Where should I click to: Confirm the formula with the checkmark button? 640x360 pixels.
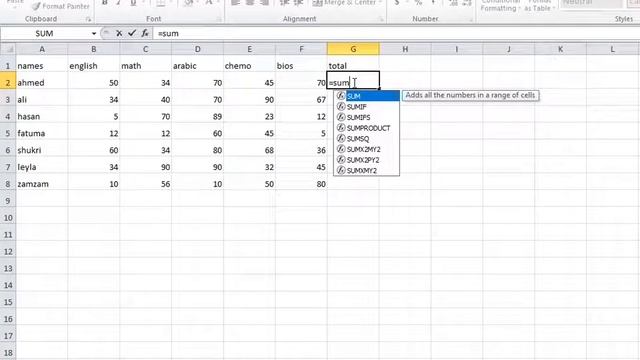coord(131,33)
